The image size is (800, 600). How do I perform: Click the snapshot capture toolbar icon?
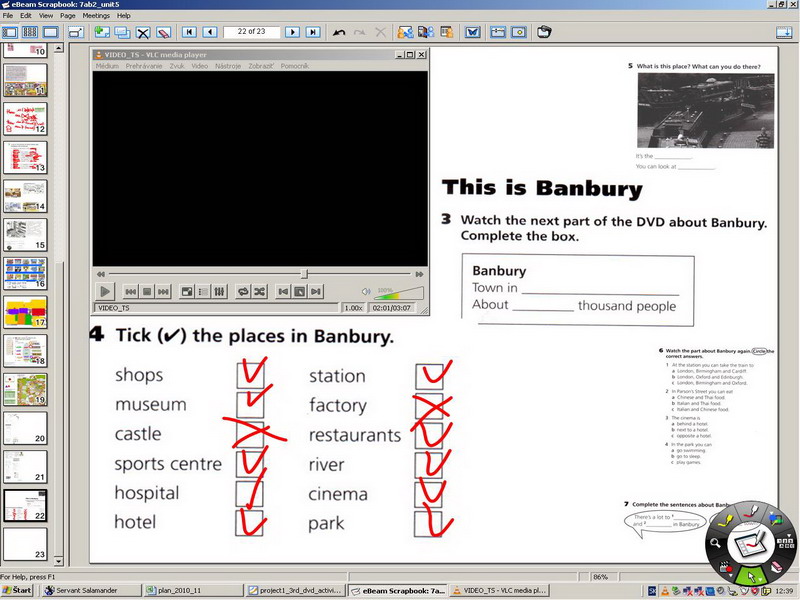(544, 32)
